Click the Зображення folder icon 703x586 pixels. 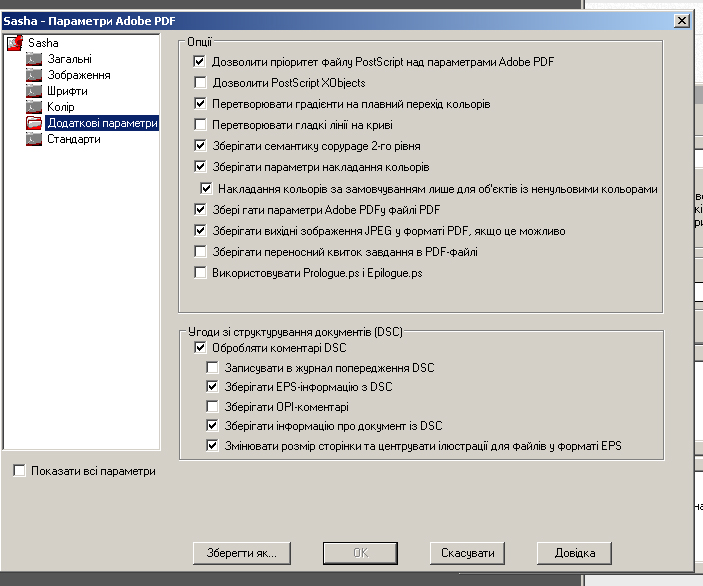coord(35,75)
